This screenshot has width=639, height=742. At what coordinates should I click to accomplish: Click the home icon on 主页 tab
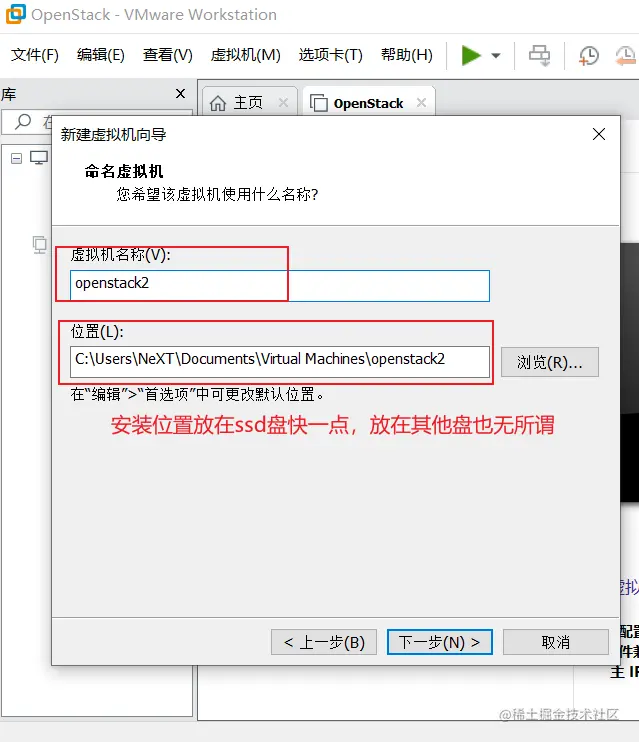coord(218,103)
